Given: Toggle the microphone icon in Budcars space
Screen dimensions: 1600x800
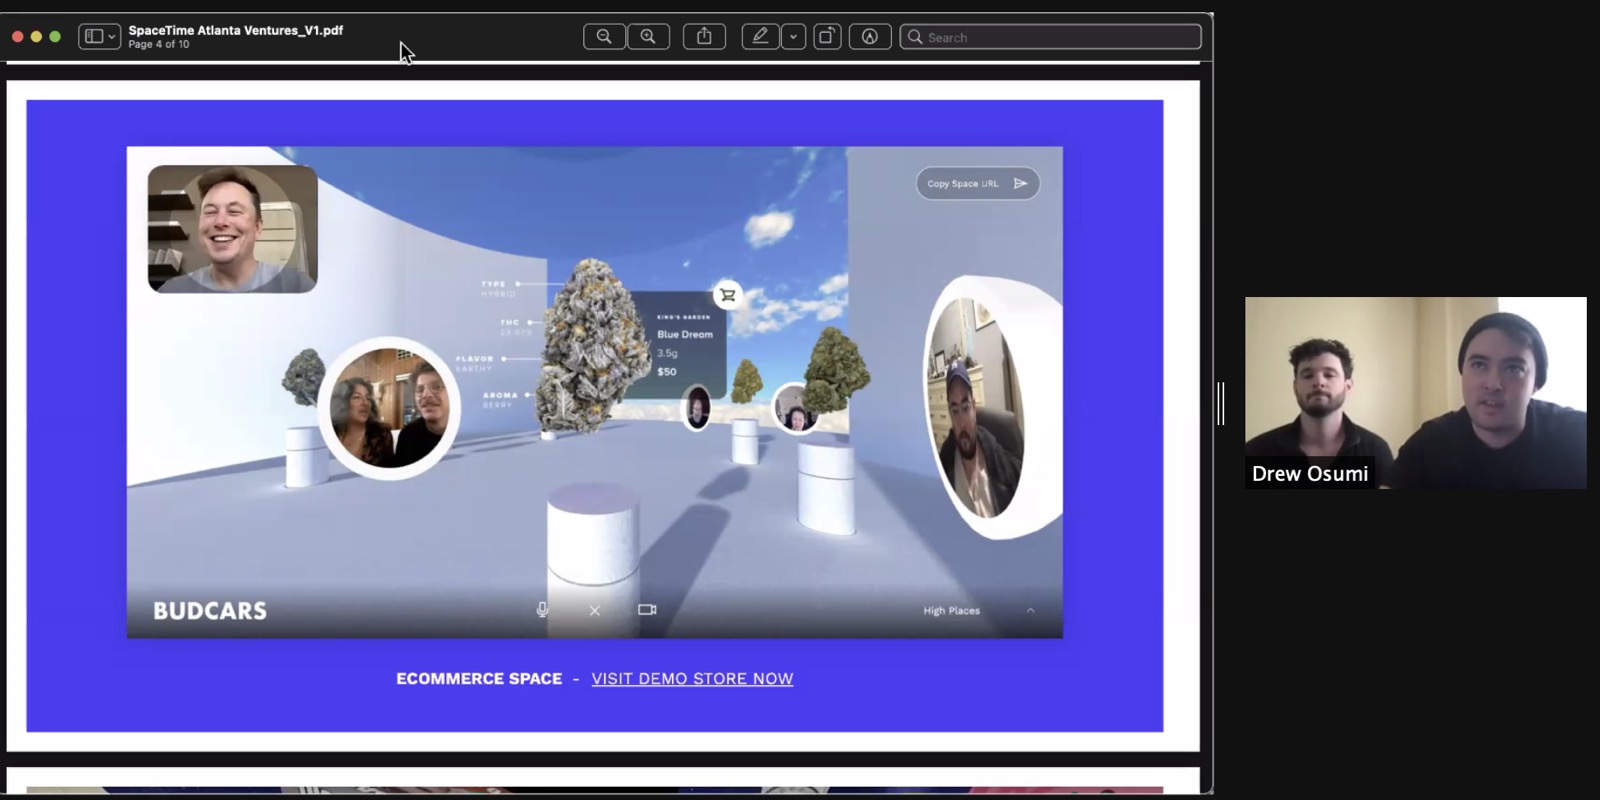Looking at the screenshot, I should pos(542,609).
